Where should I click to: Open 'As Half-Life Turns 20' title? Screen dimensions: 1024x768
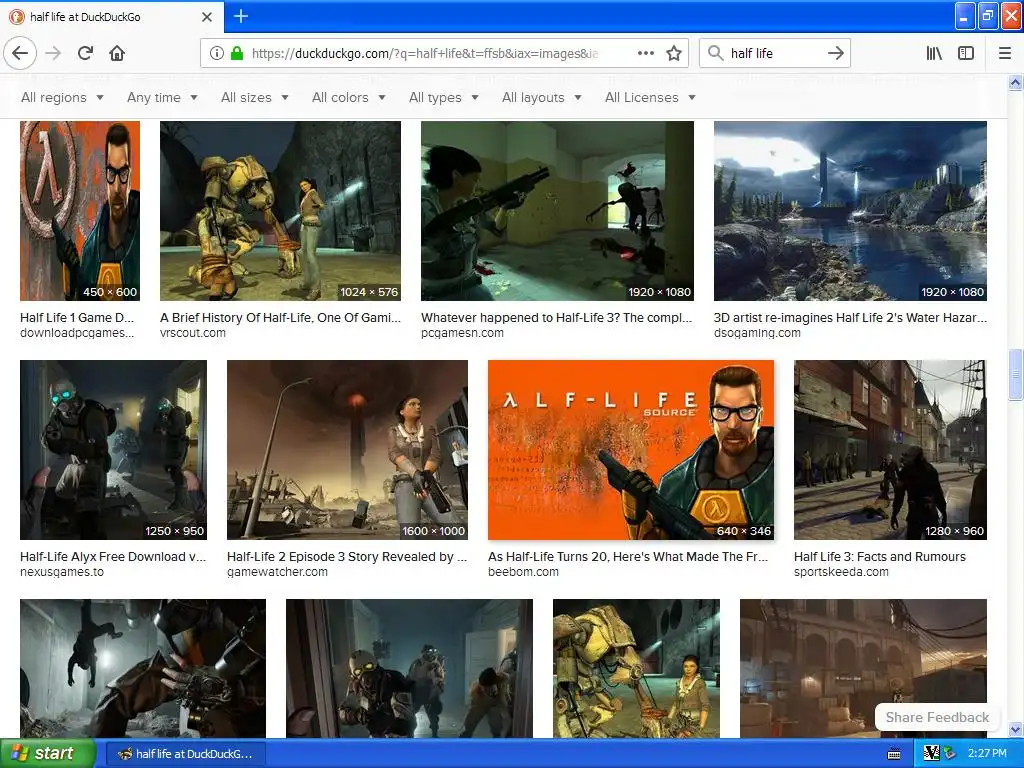click(x=628, y=556)
